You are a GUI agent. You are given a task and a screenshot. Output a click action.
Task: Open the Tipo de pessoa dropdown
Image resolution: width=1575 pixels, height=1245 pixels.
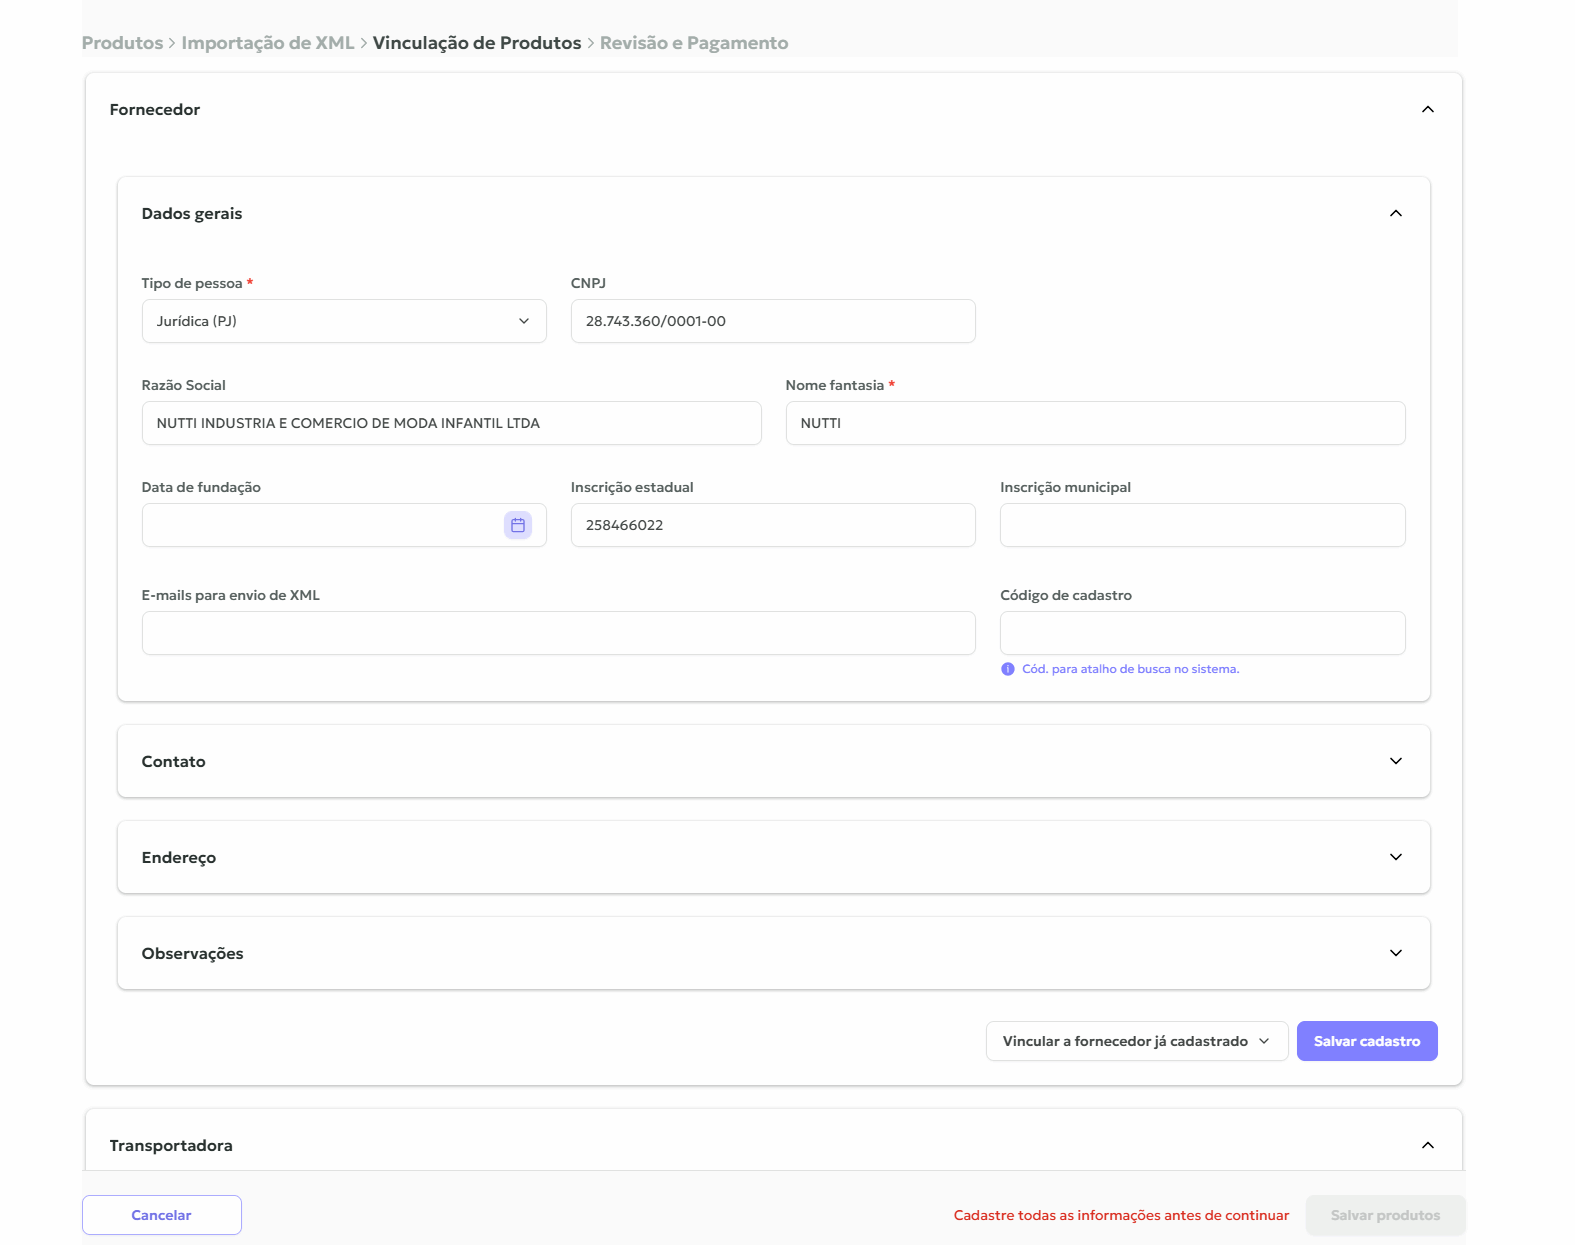(343, 321)
